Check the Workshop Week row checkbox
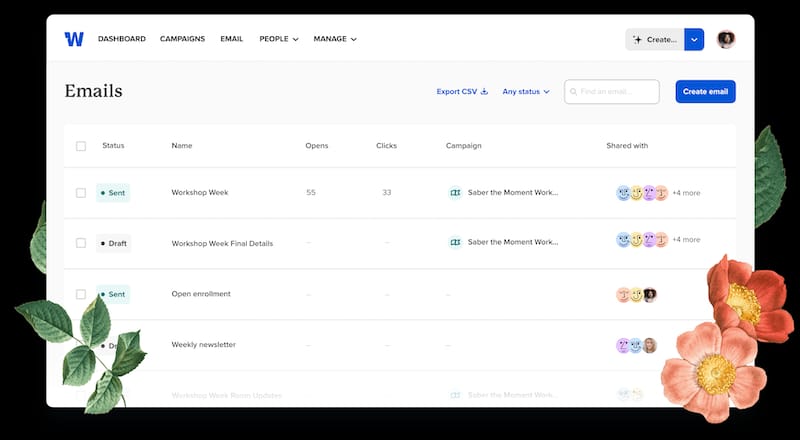This screenshot has width=800, height=440. point(81,192)
